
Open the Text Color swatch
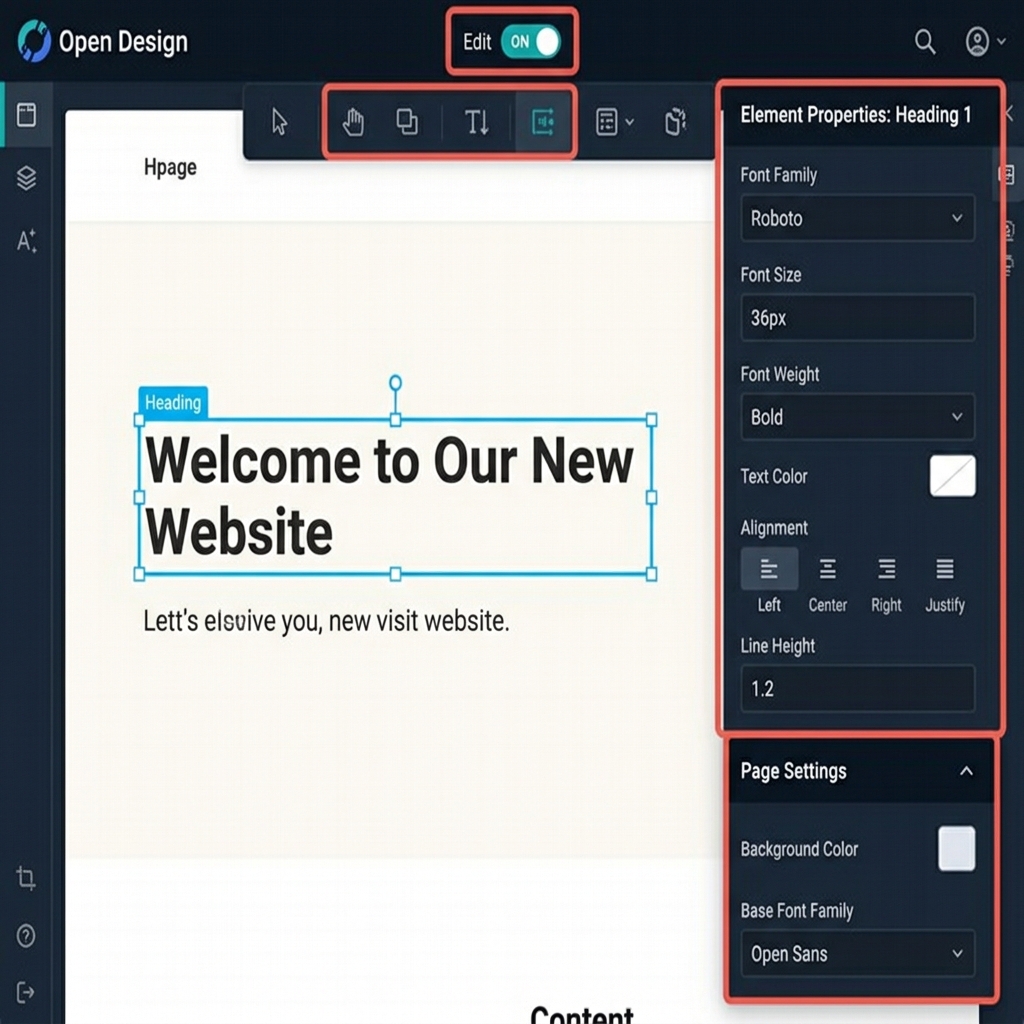(x=952, y=476)
